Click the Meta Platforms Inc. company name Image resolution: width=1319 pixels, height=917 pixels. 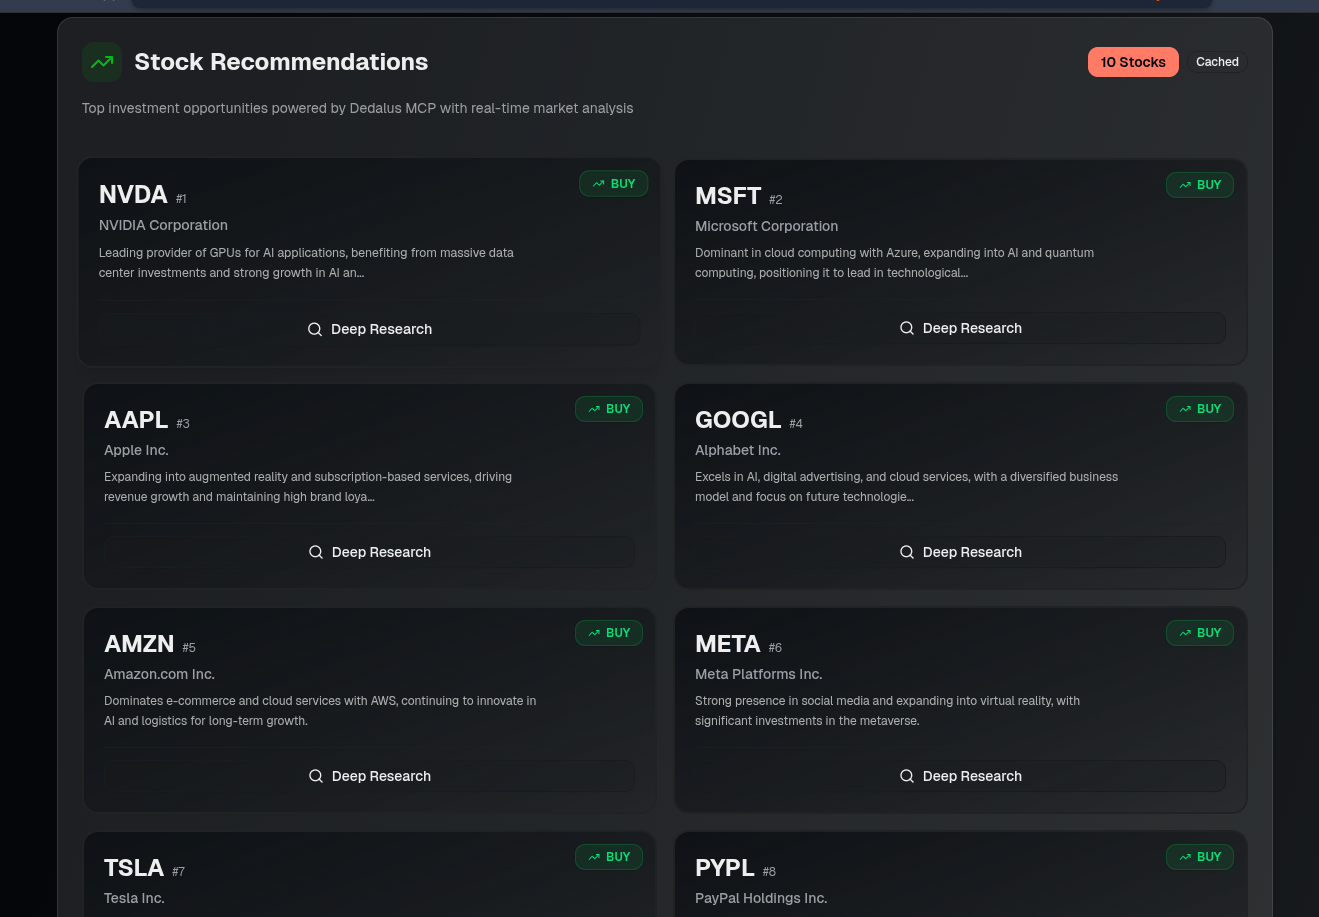759,674
